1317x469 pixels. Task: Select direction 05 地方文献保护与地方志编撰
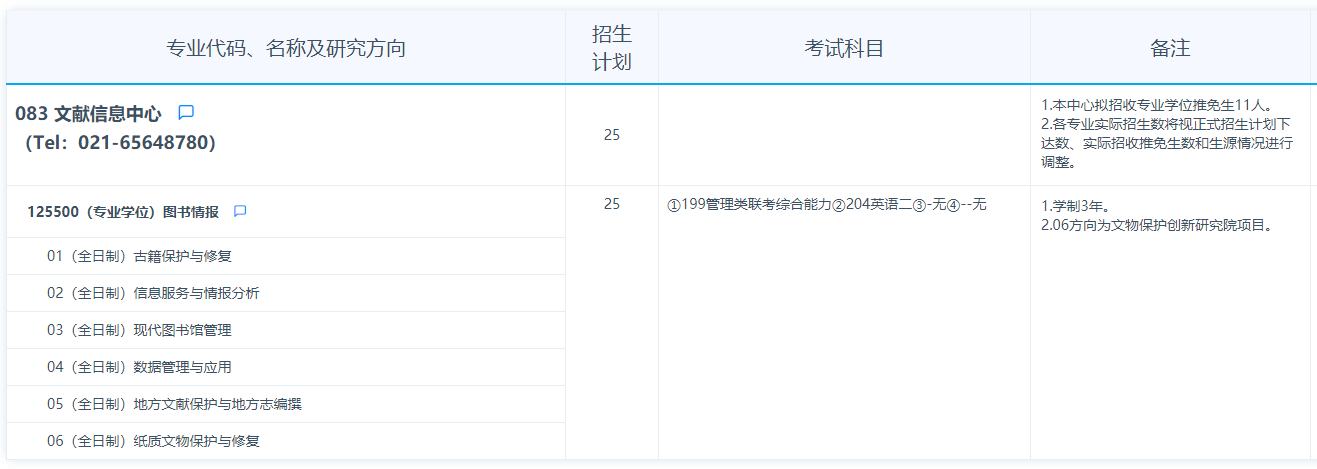(174, 404)
